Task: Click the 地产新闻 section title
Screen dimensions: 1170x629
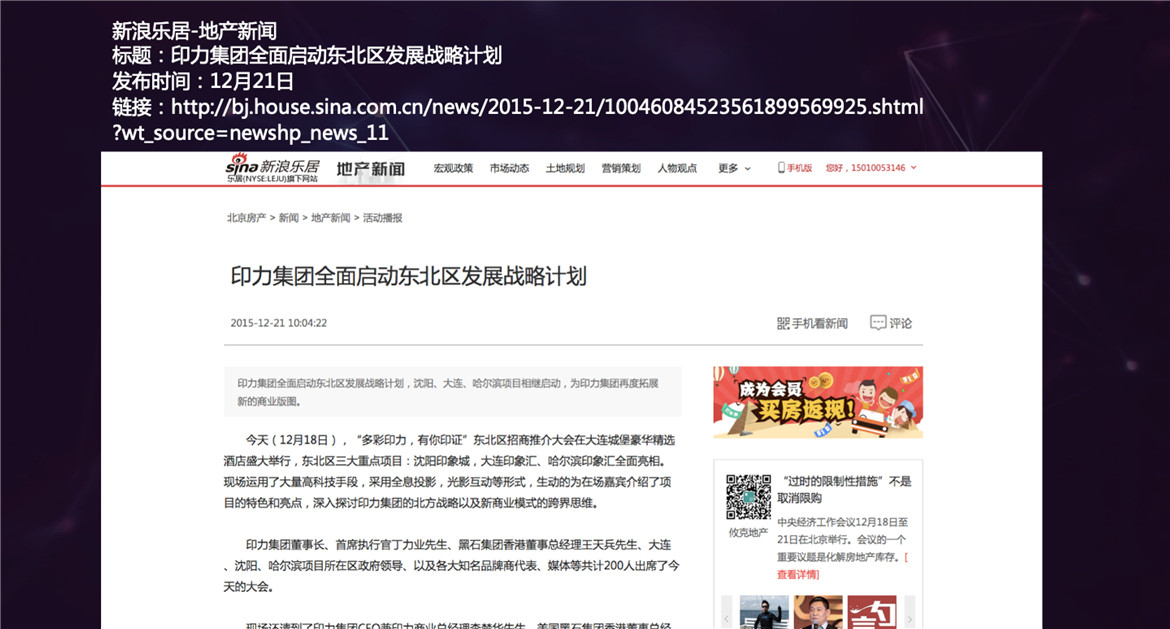Action: tap(371, 169)
